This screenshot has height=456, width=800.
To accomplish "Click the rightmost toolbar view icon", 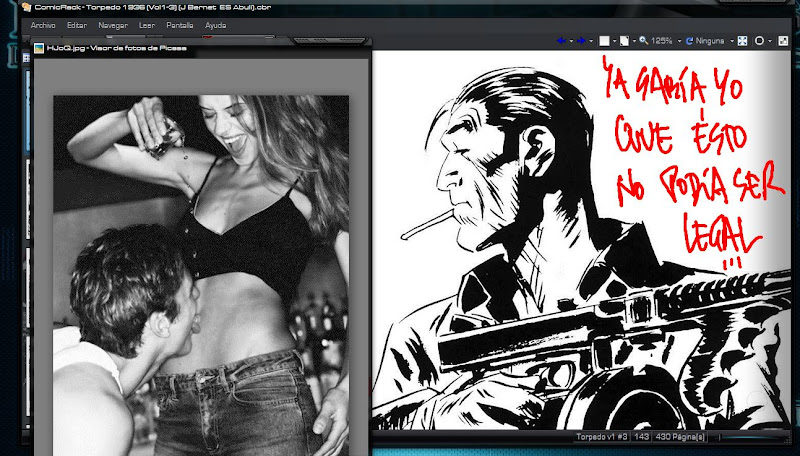I will pos(783,41).
